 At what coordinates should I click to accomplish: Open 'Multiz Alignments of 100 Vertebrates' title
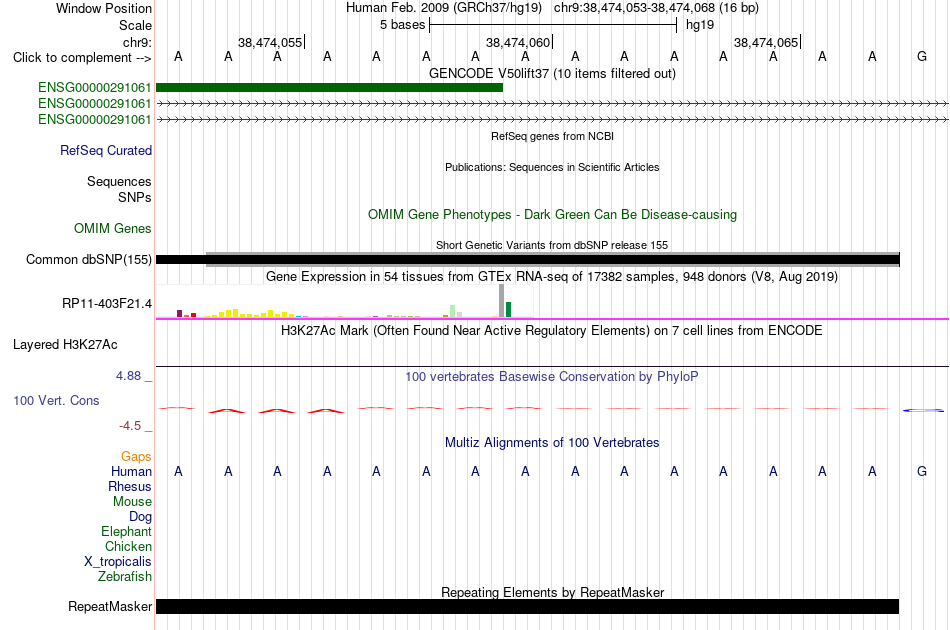(x=552, y=443)
